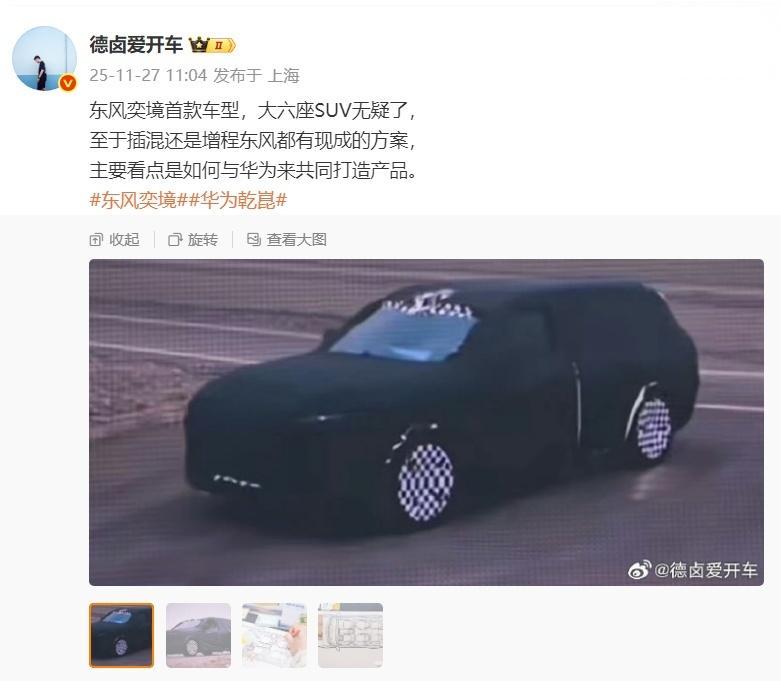Screen dimensions: 781x698
Task: Click the orange verified V badge
Action: point(68,83)
